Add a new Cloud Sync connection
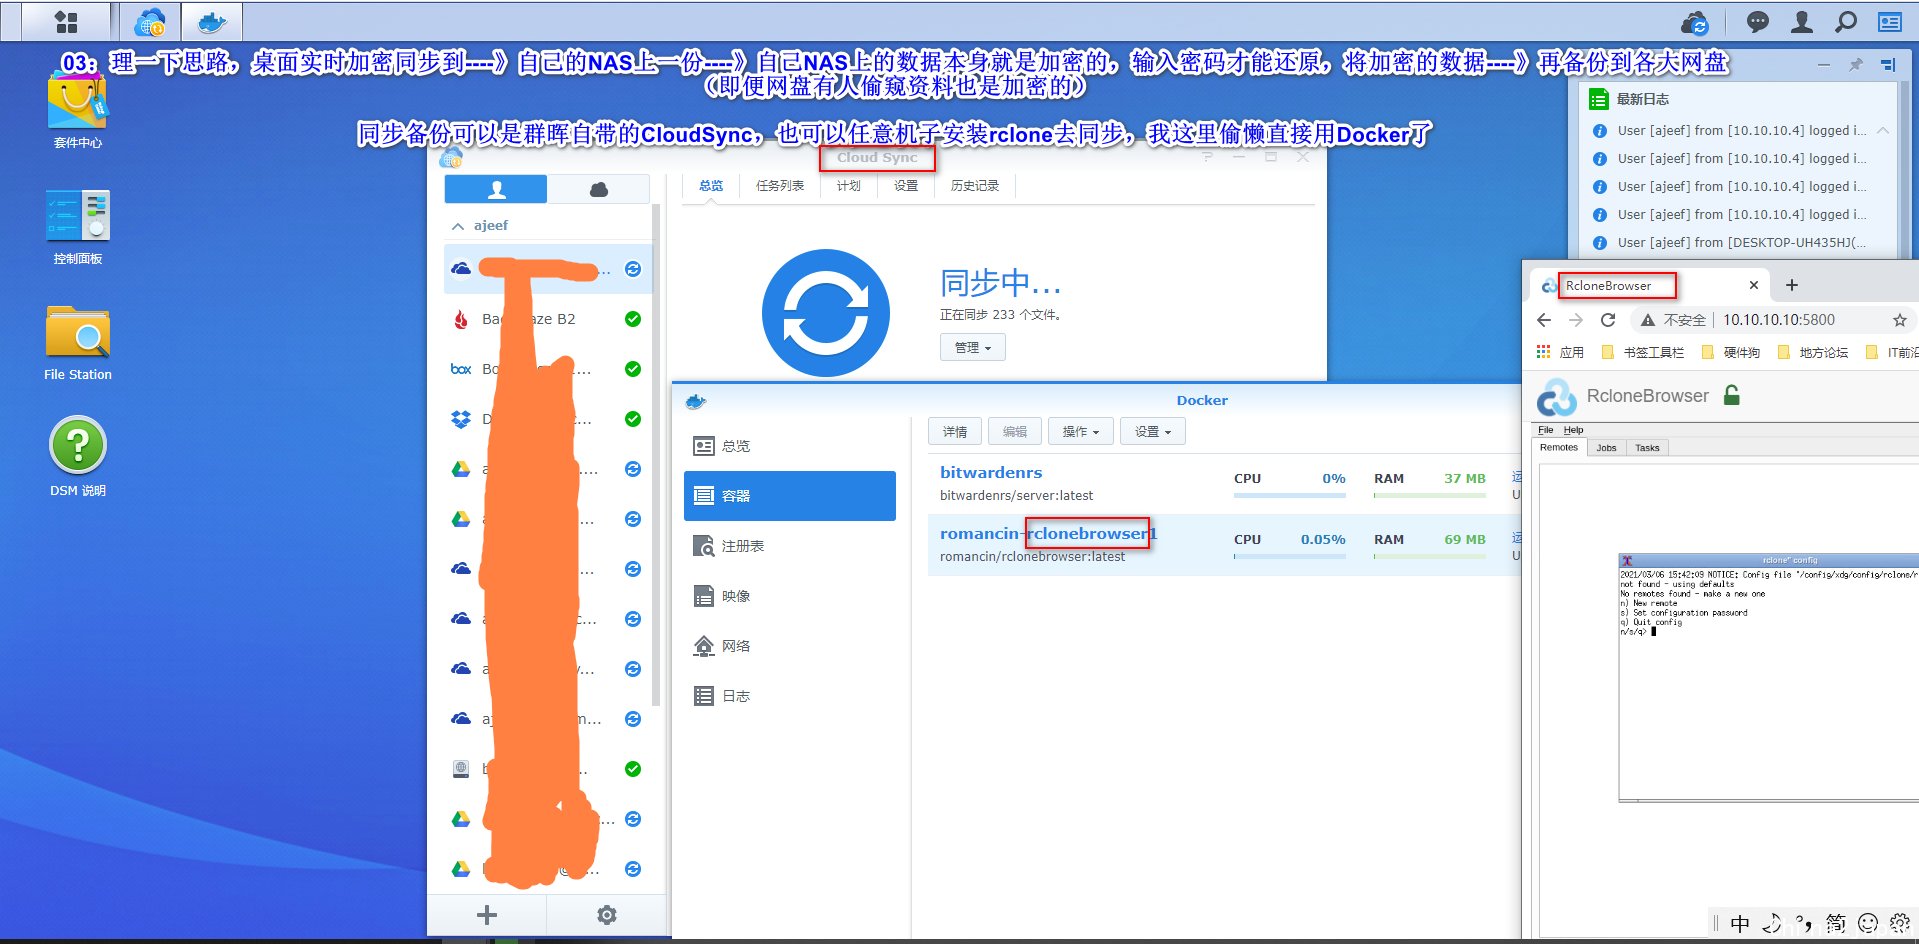The height and width of the screenshot is (944, 1919). 487,915
